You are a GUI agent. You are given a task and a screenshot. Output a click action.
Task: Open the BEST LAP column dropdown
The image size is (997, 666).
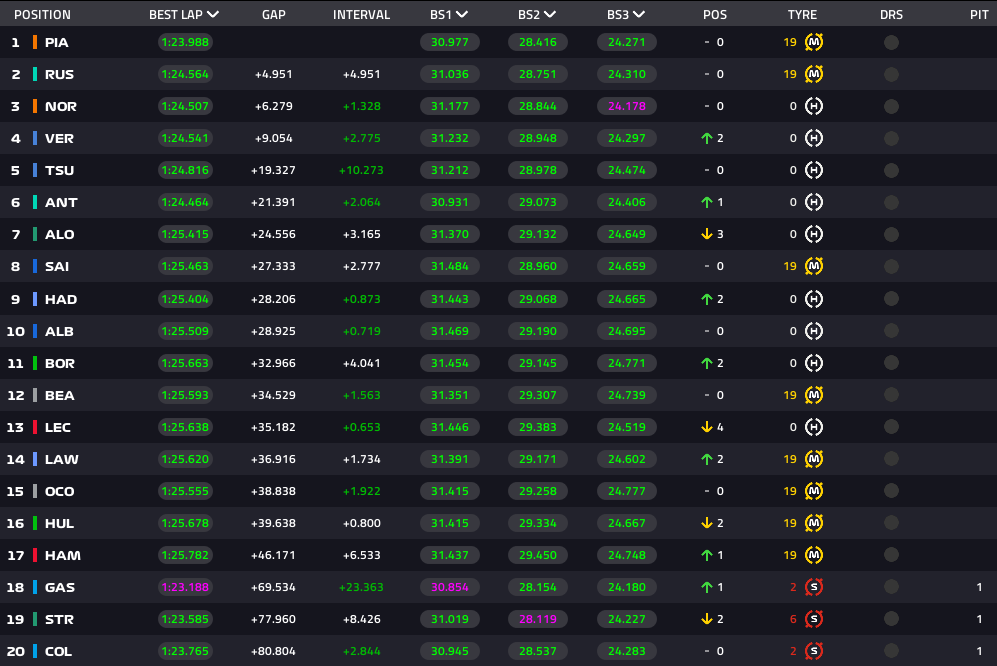(x=212, y=15)
